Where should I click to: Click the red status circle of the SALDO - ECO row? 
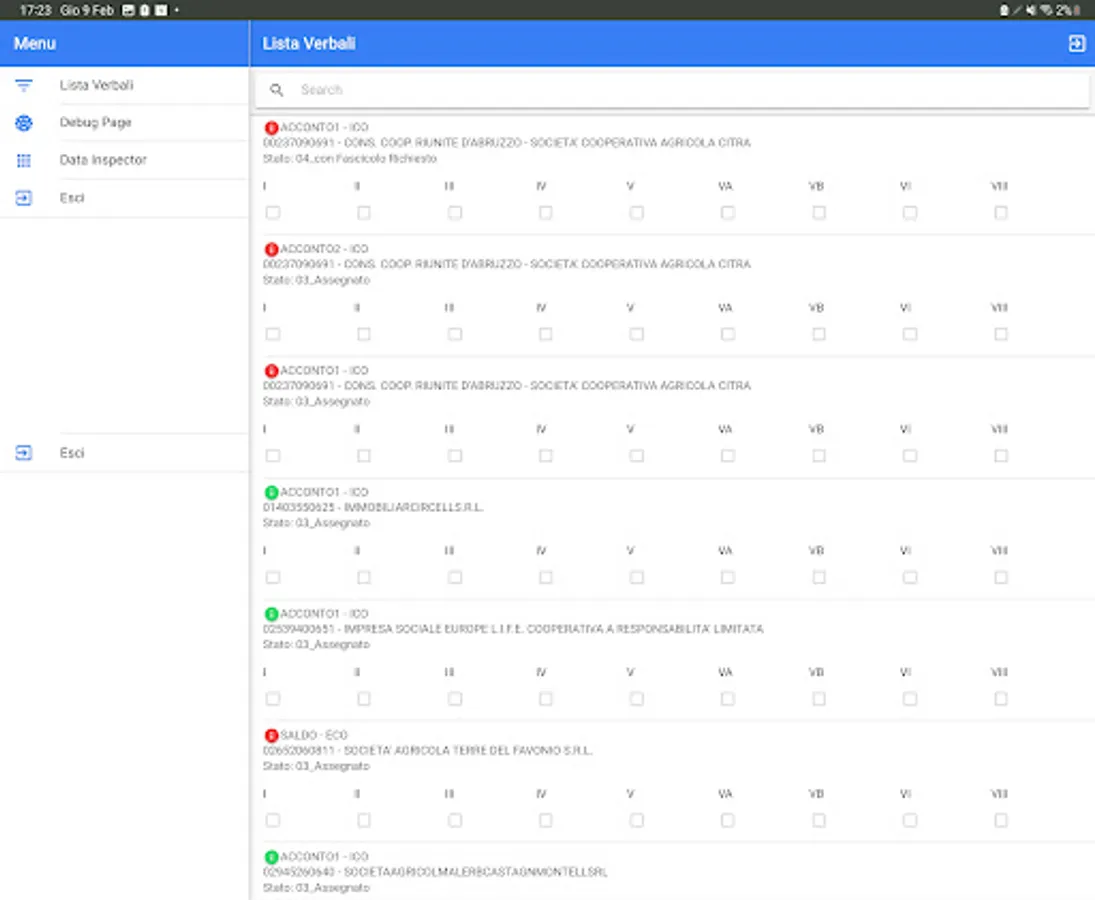coord(272,735)
